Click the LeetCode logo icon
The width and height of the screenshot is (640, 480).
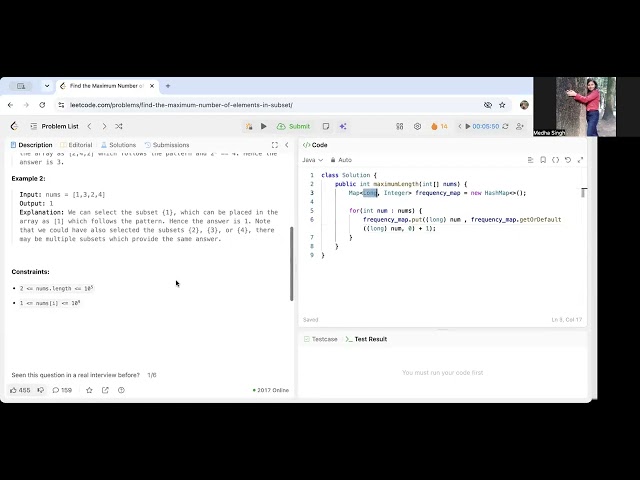[14, 127]
